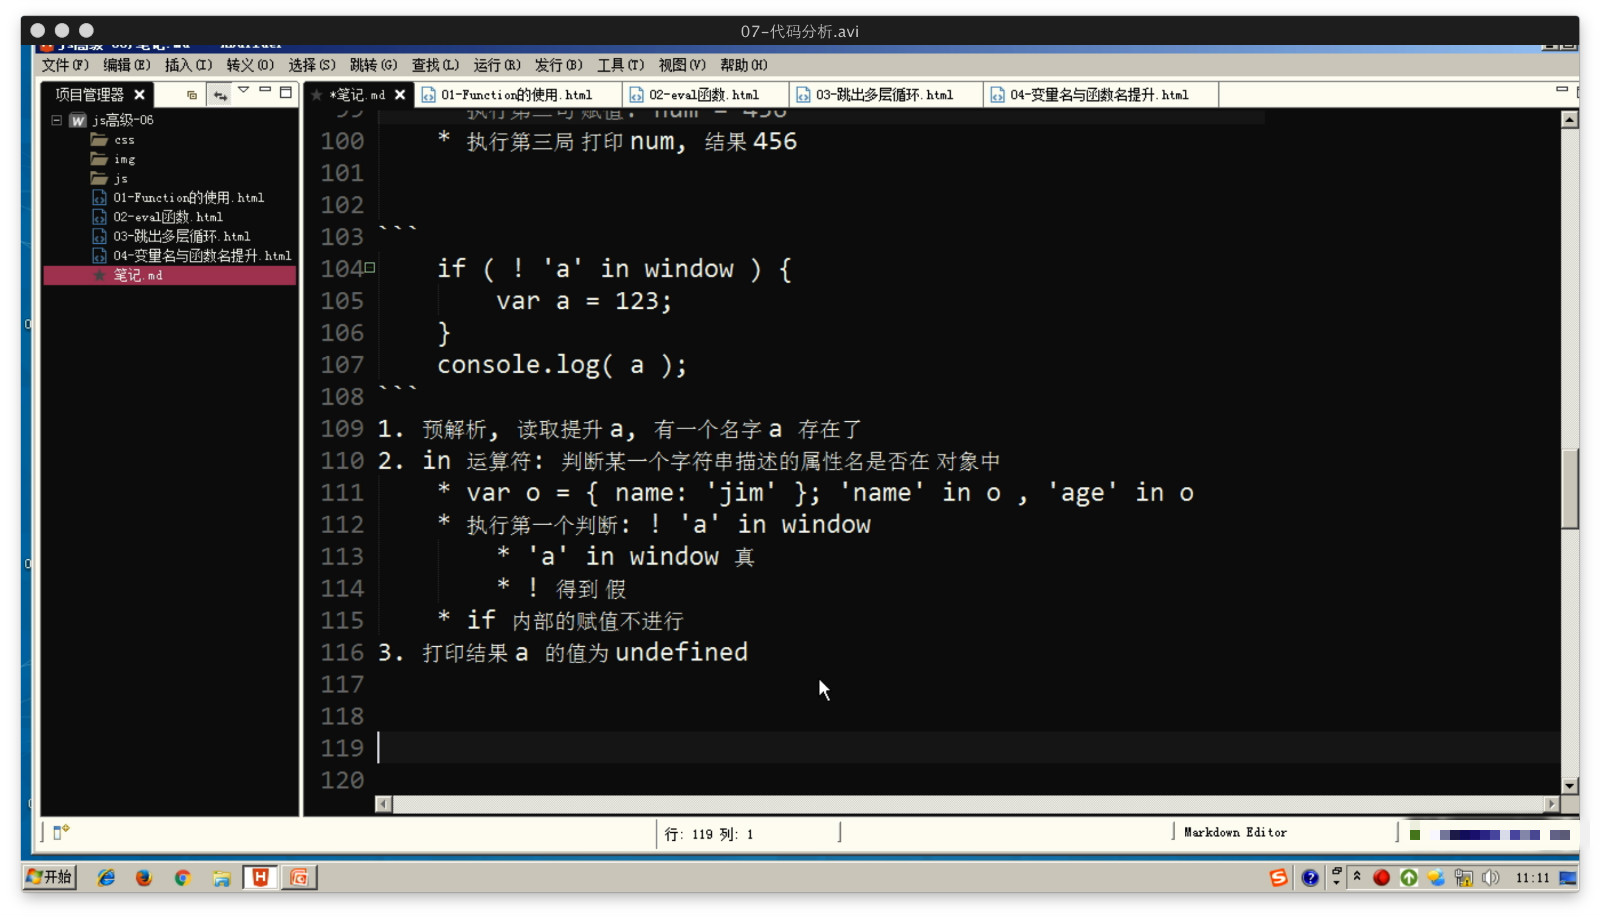Open the css folder in project manager
The image size is (1600, 917).
[113, 140]
